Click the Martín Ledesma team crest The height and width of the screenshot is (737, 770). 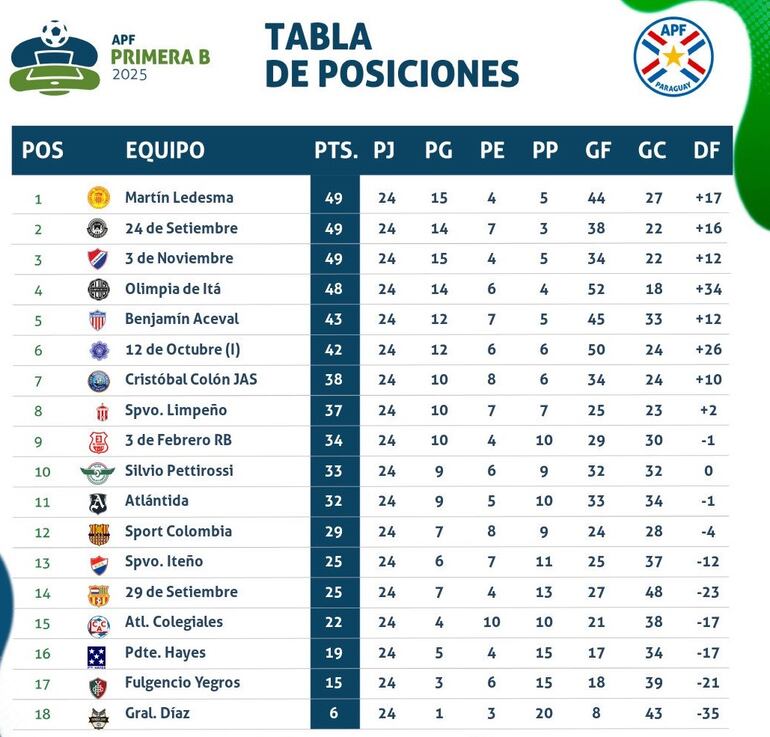tap(98, 198)
